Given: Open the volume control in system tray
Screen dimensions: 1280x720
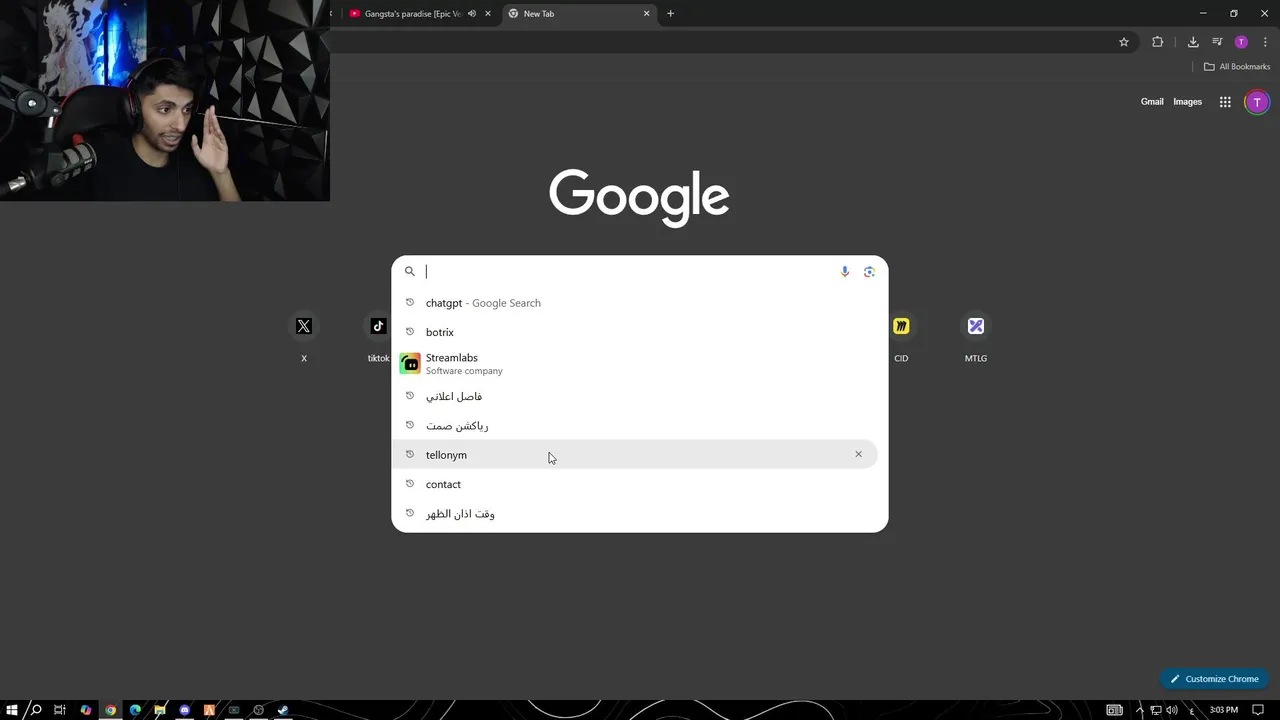Looking at the screenshot, I should coord(1171,710).
